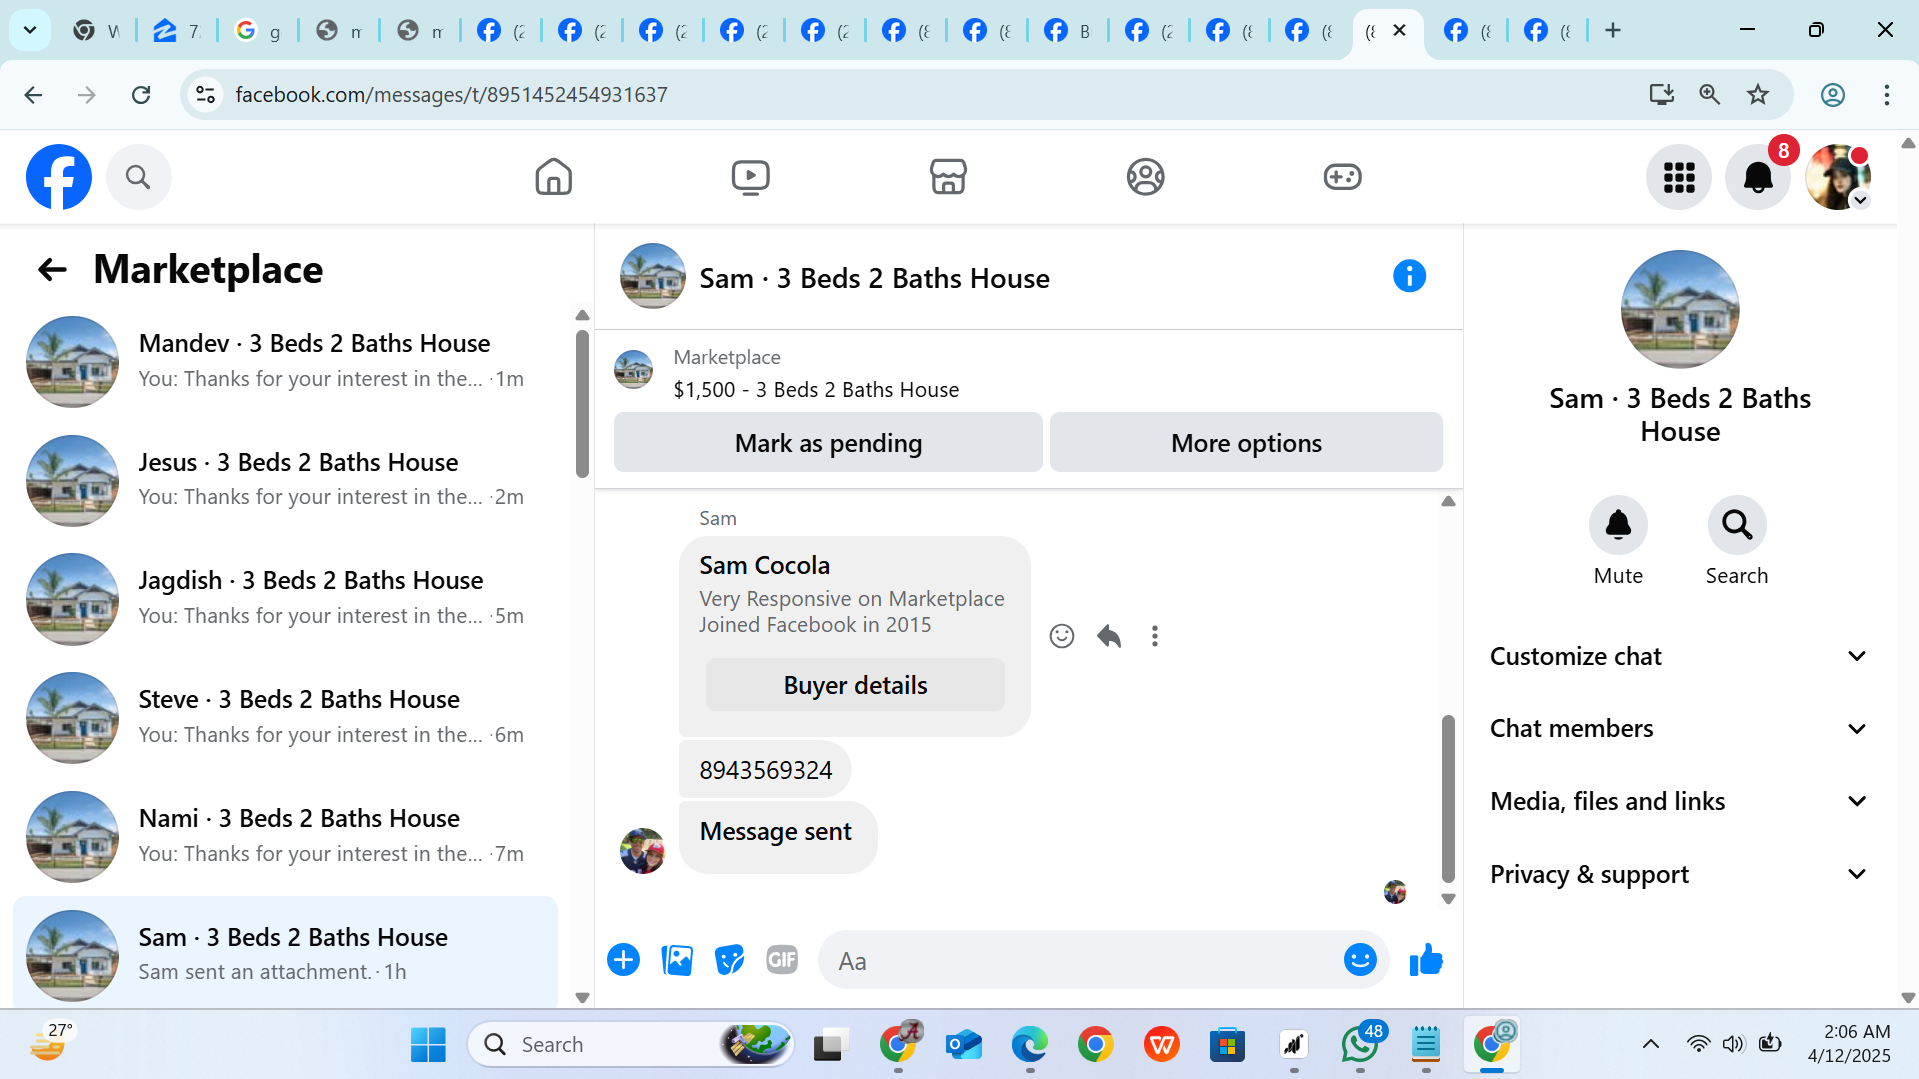Screen dimensions: 1919x1079
Task: Open a new browser tab with plus button
Action: pyautogui.click(x=1612, y=30)
